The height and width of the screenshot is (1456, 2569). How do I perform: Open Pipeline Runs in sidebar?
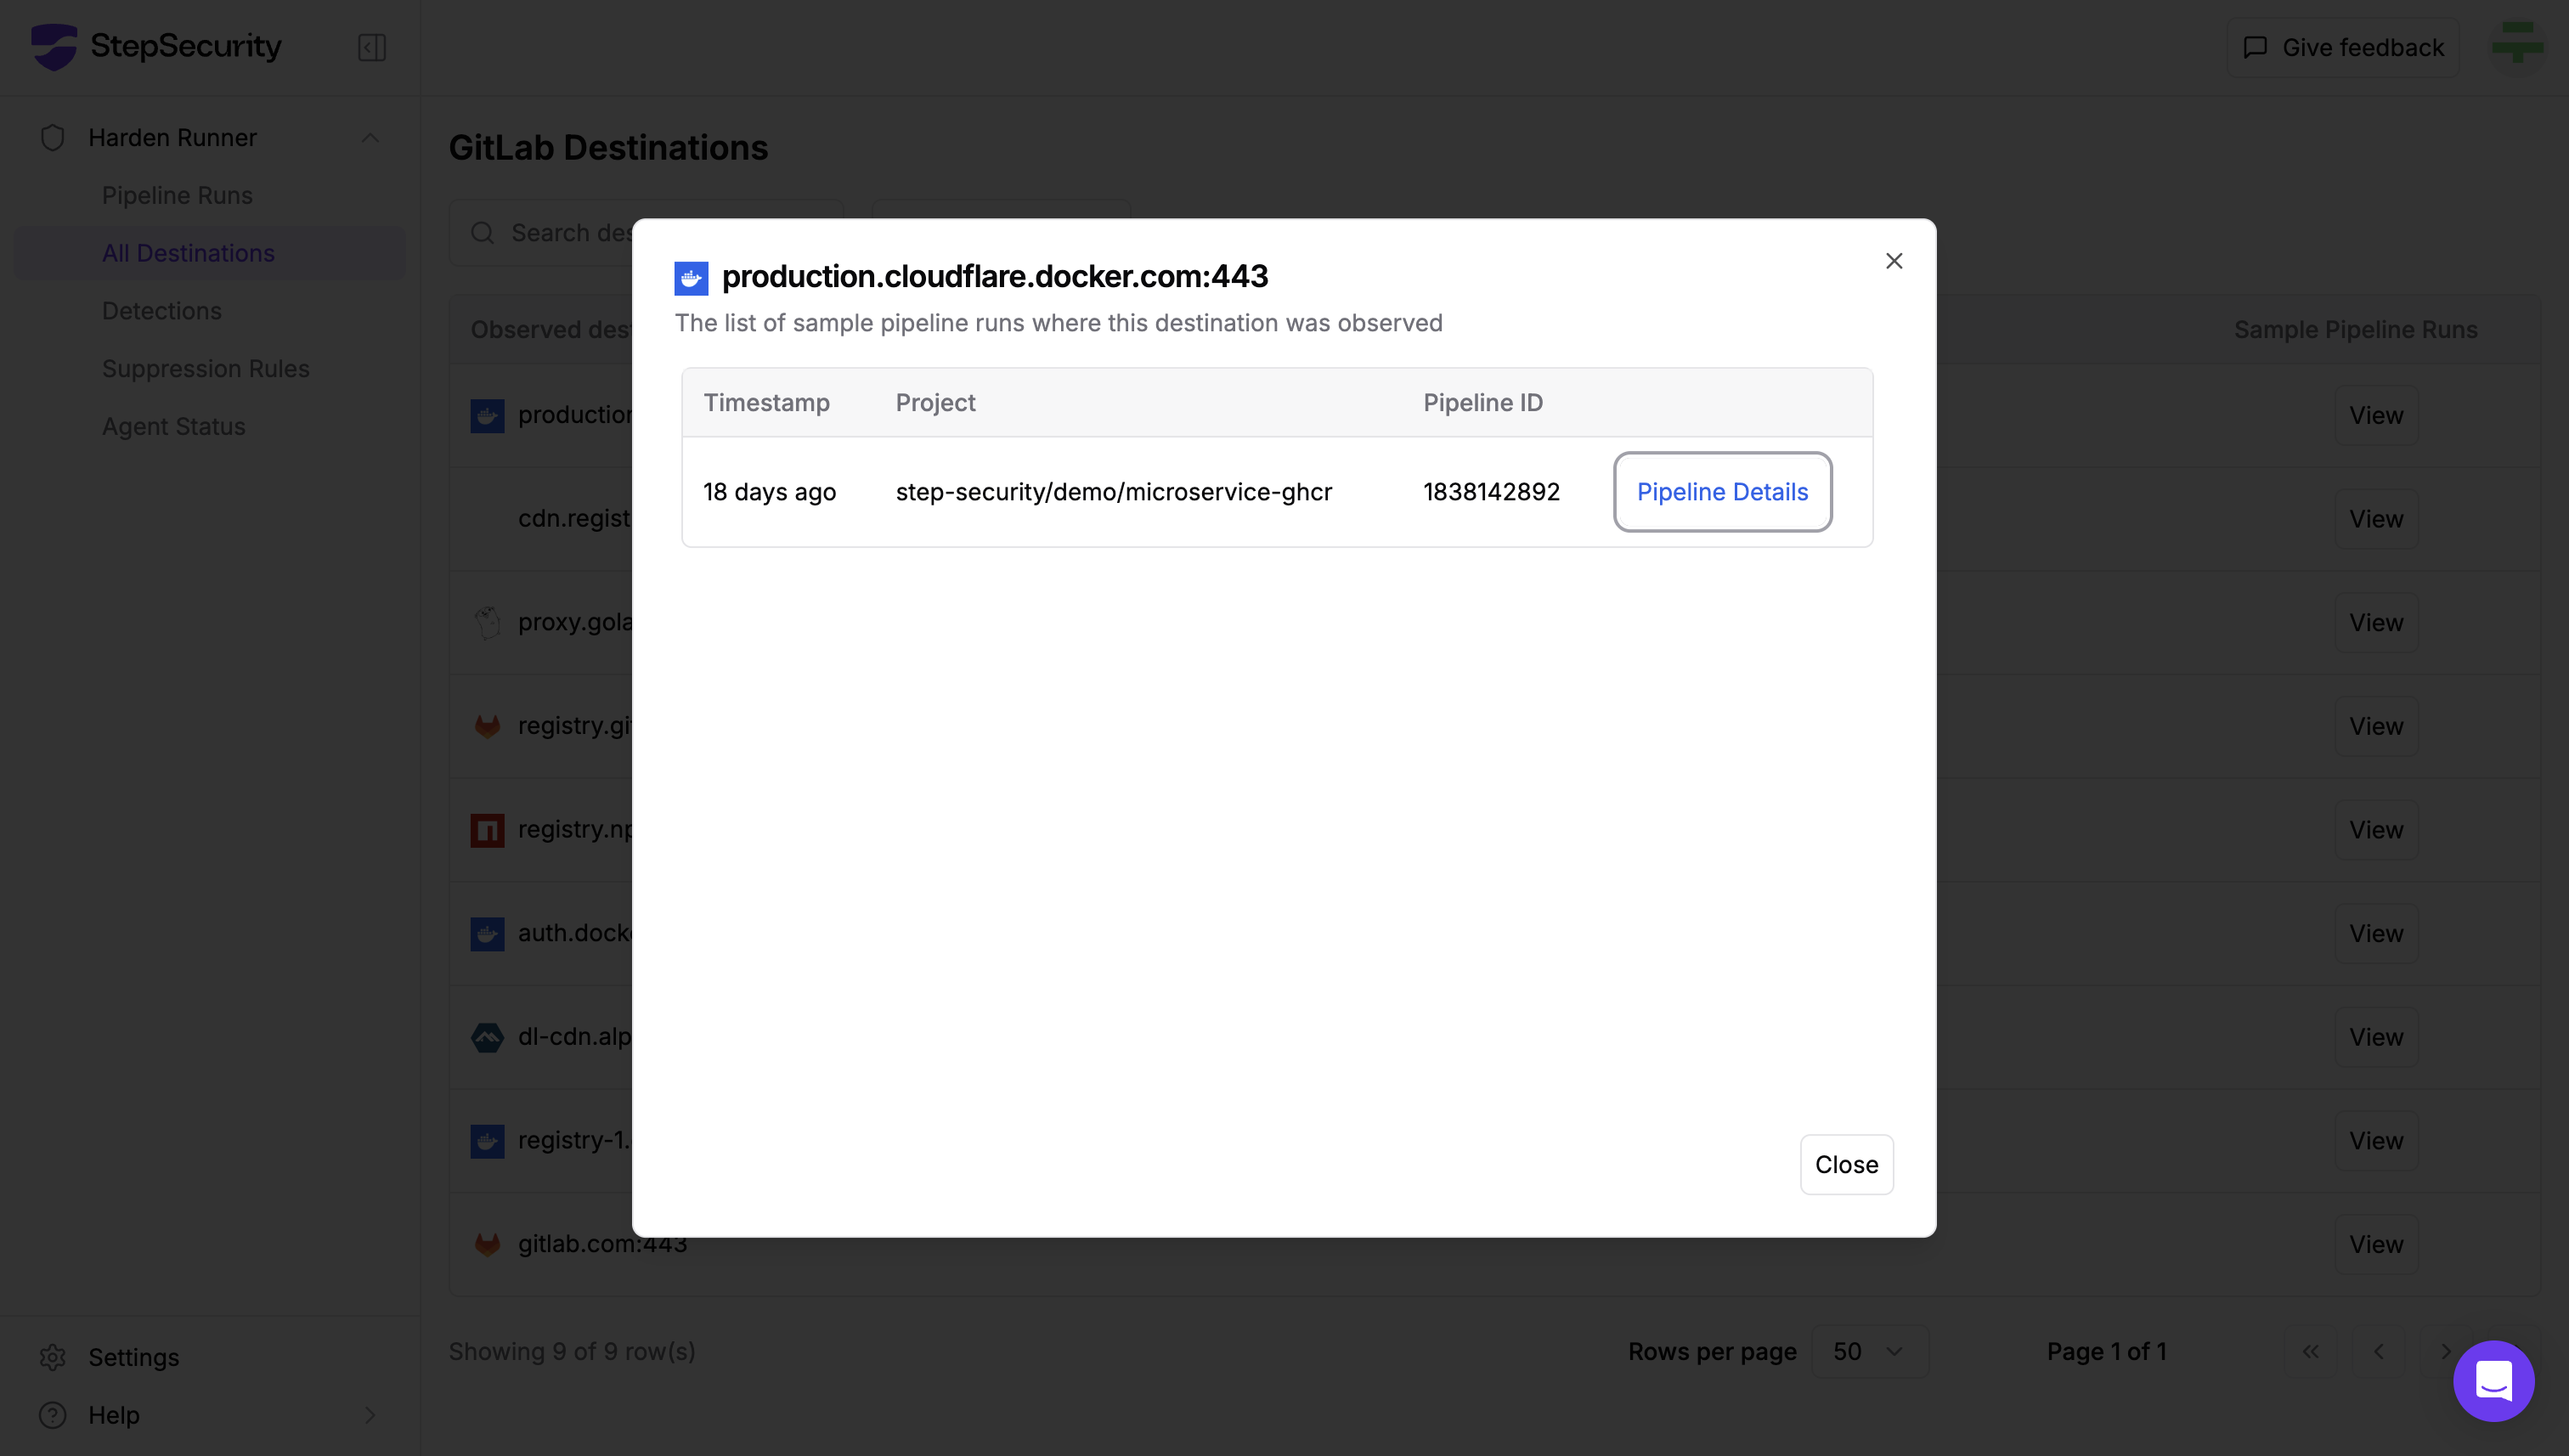click(x=177, y=195)
